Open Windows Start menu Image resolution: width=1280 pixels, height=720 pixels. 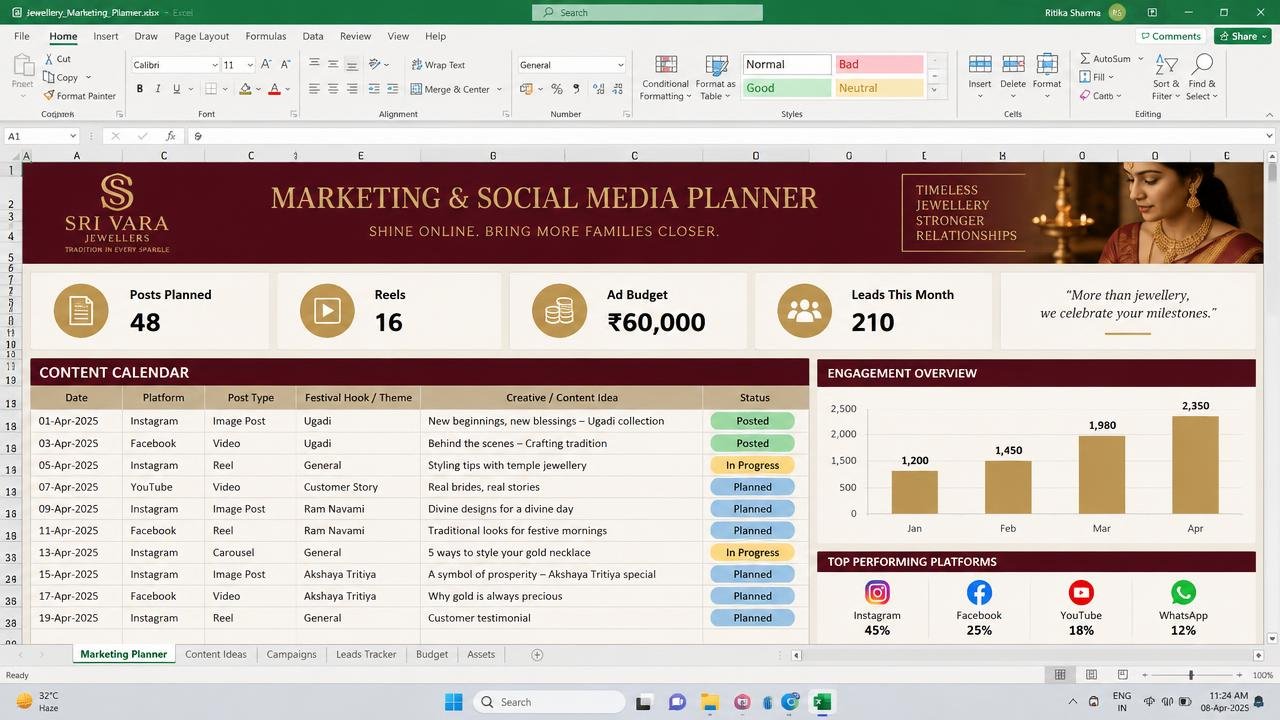pyautogui.click(x=453, y=702)
